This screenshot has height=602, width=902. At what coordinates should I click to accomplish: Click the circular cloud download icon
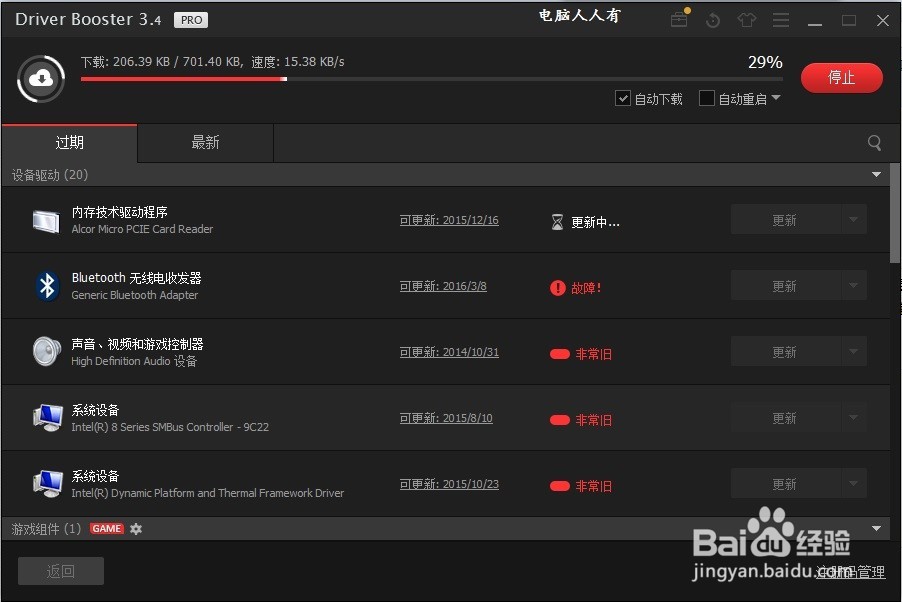click(41, 79)
